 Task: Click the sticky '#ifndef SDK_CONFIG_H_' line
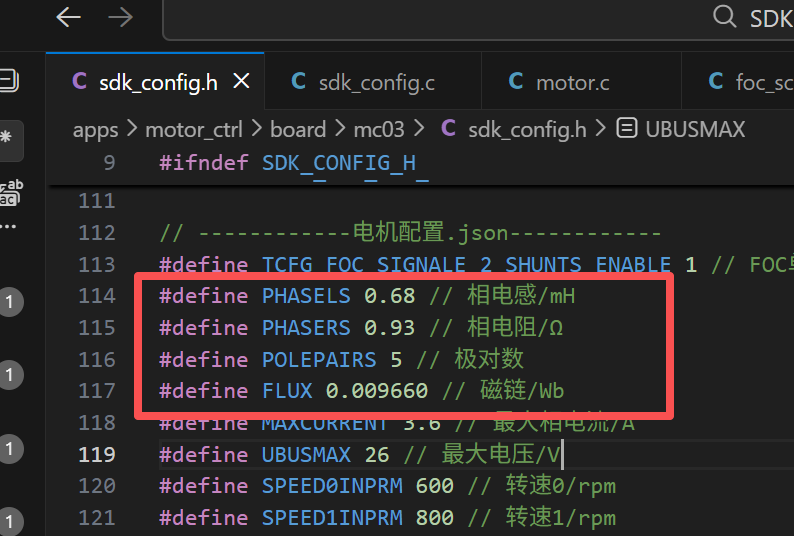(294, 164)
